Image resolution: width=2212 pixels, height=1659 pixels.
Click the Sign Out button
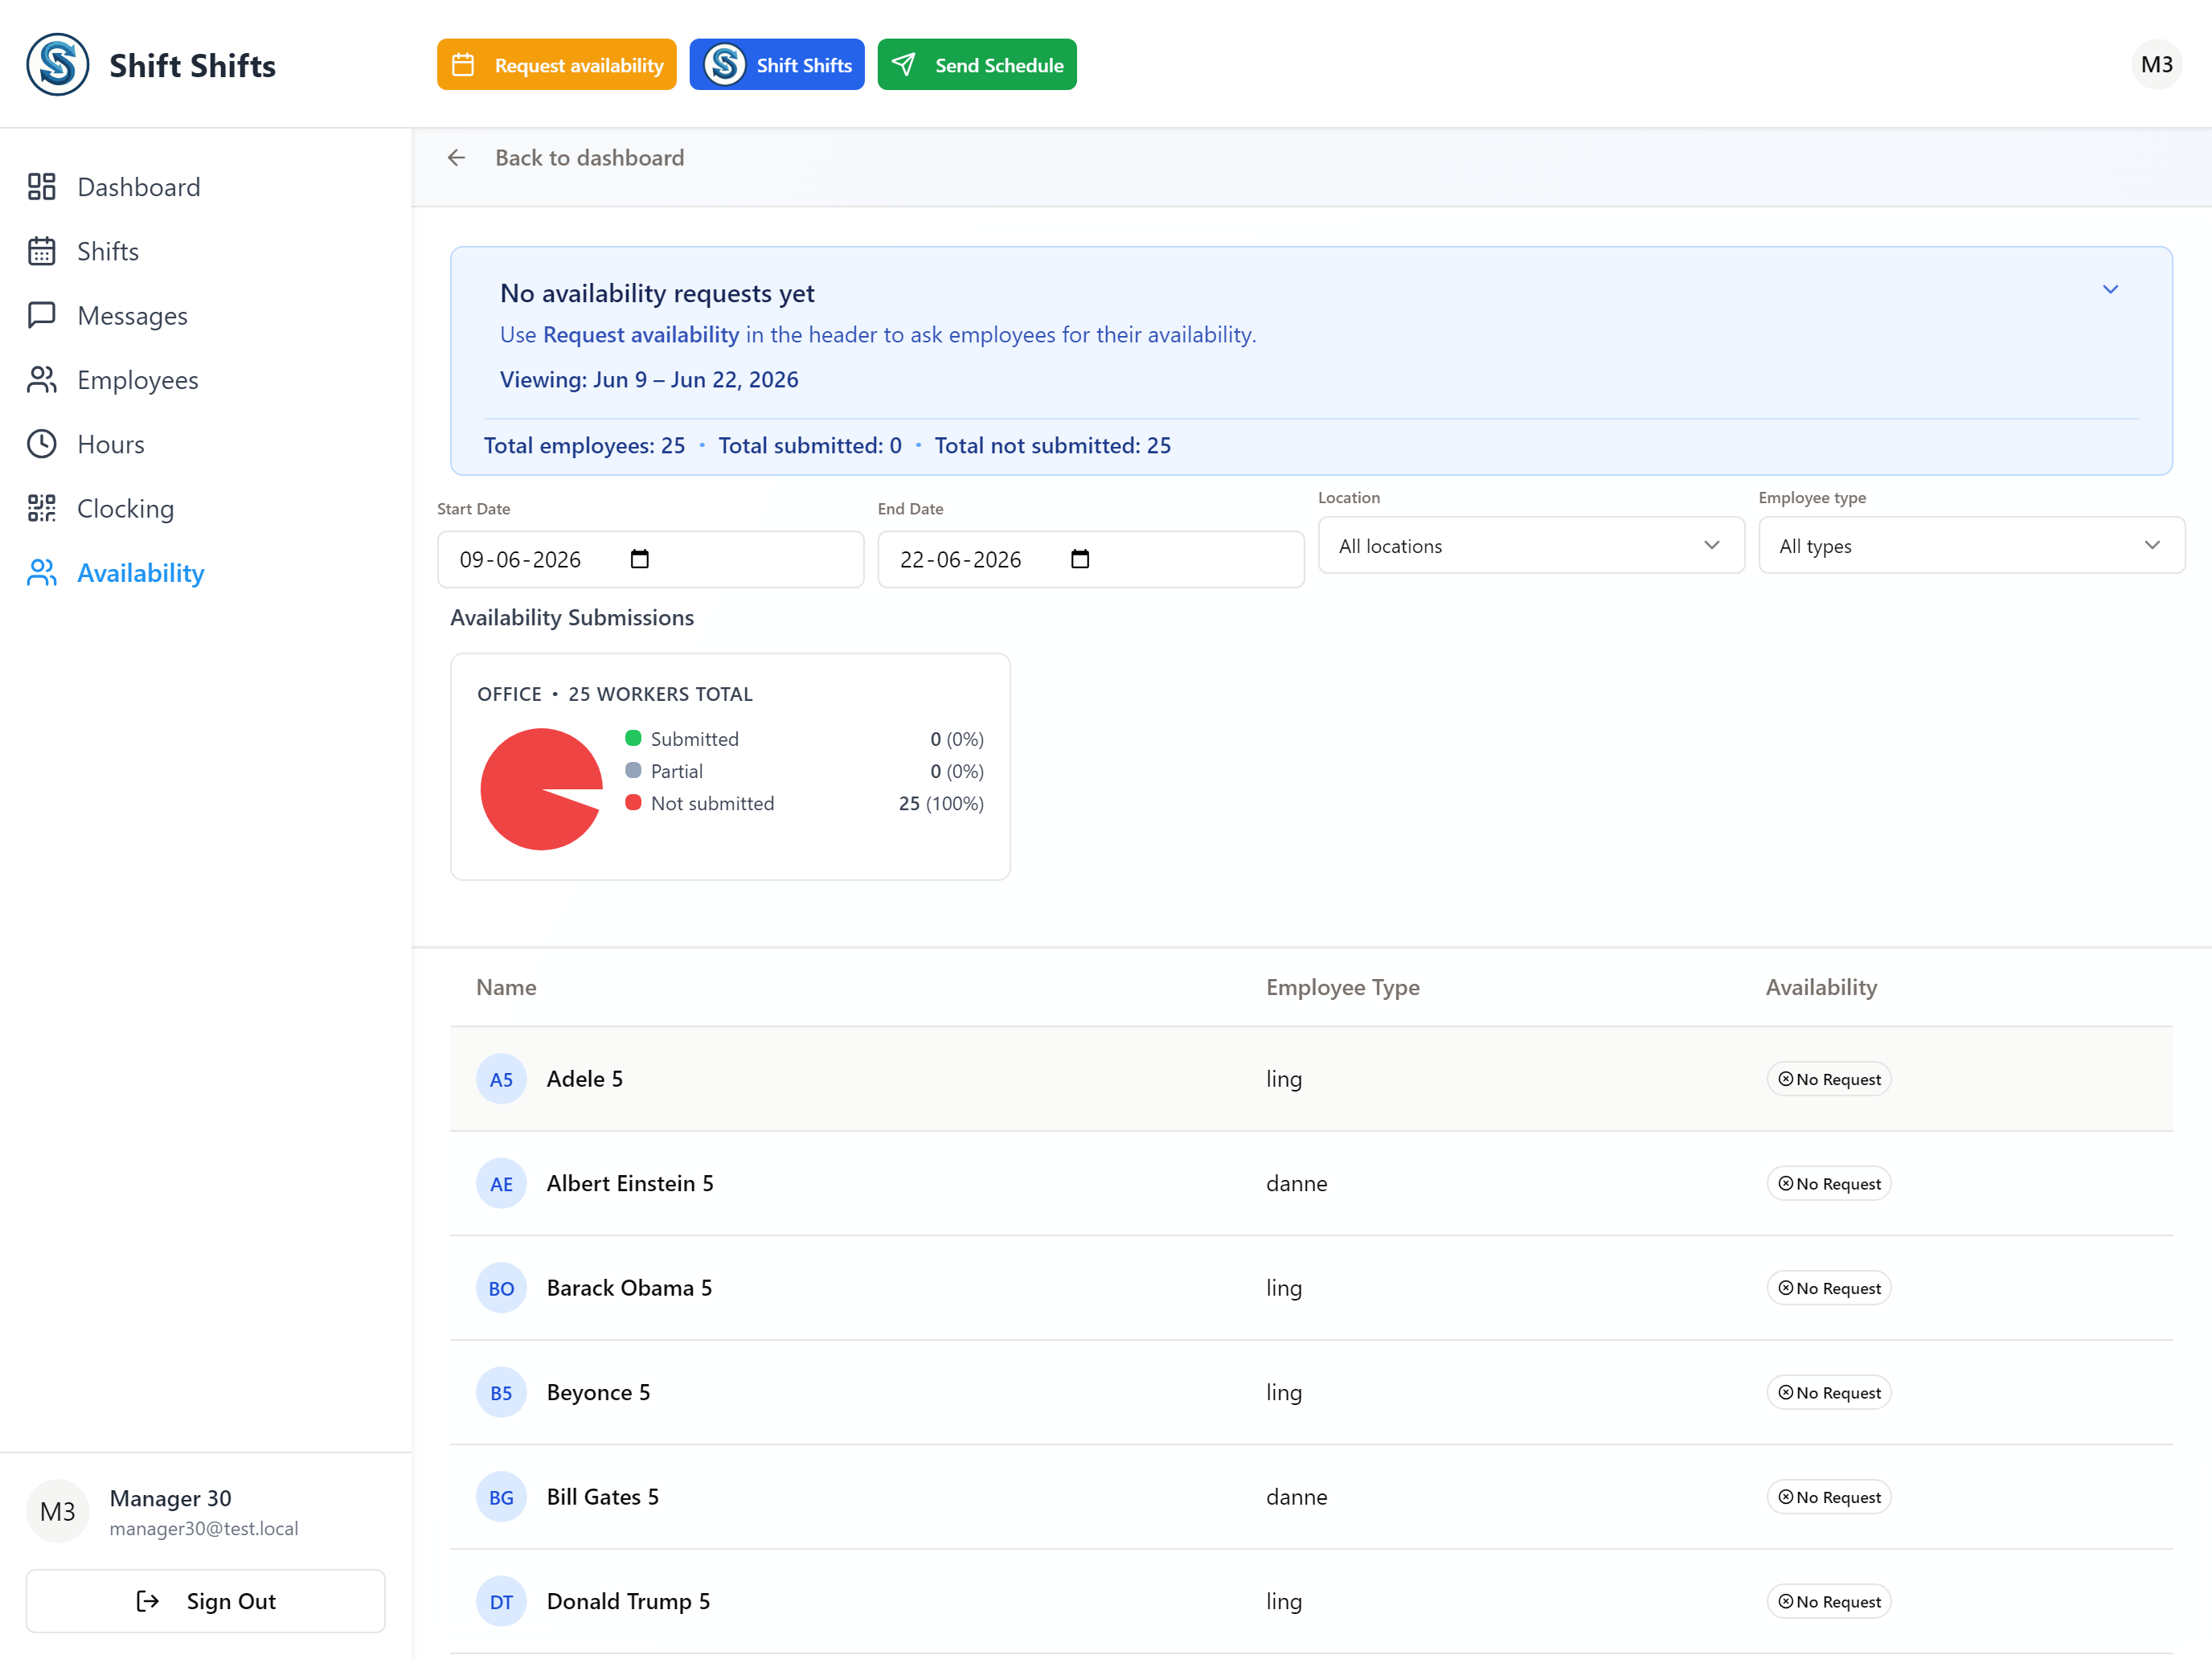(206, 1601)
